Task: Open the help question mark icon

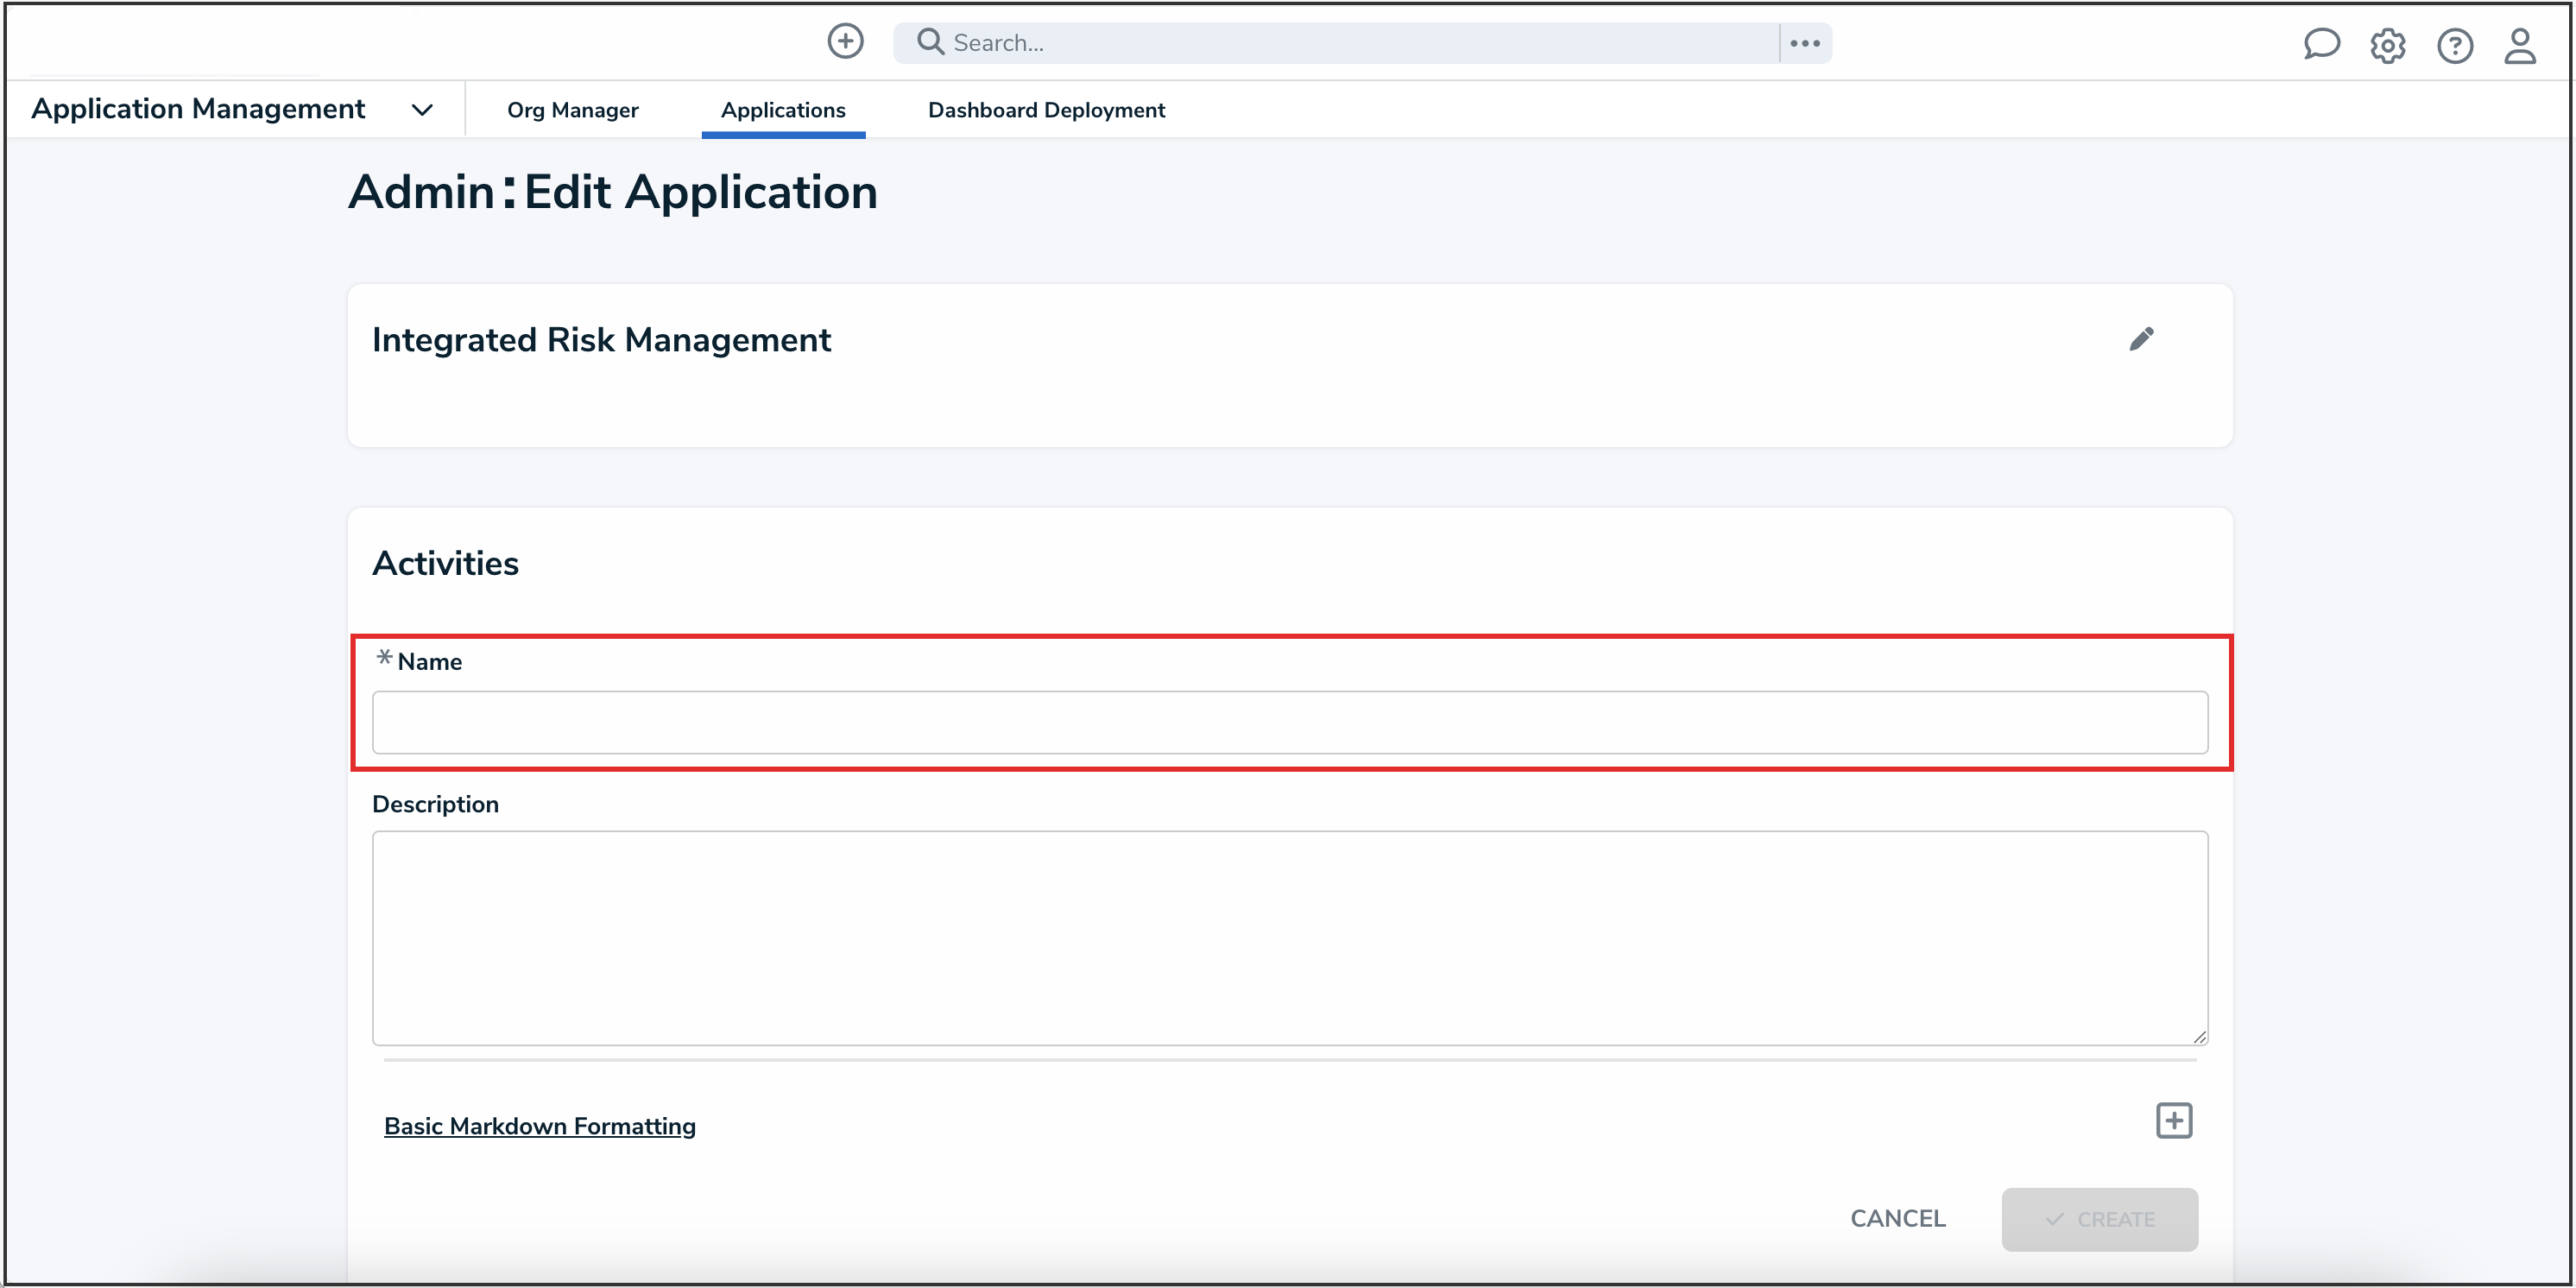Action: pyautogui.click(x=2454, y=45)
